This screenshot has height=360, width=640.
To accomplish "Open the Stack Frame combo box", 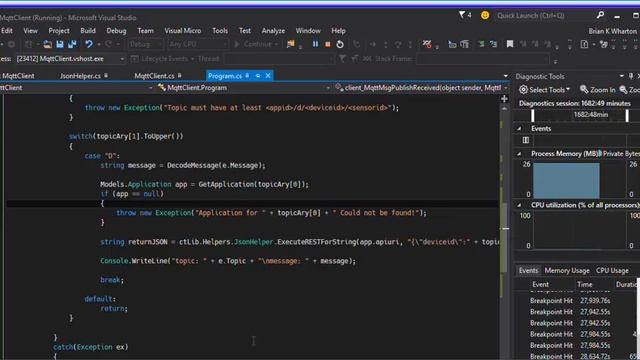I will (x=483, y=59).
